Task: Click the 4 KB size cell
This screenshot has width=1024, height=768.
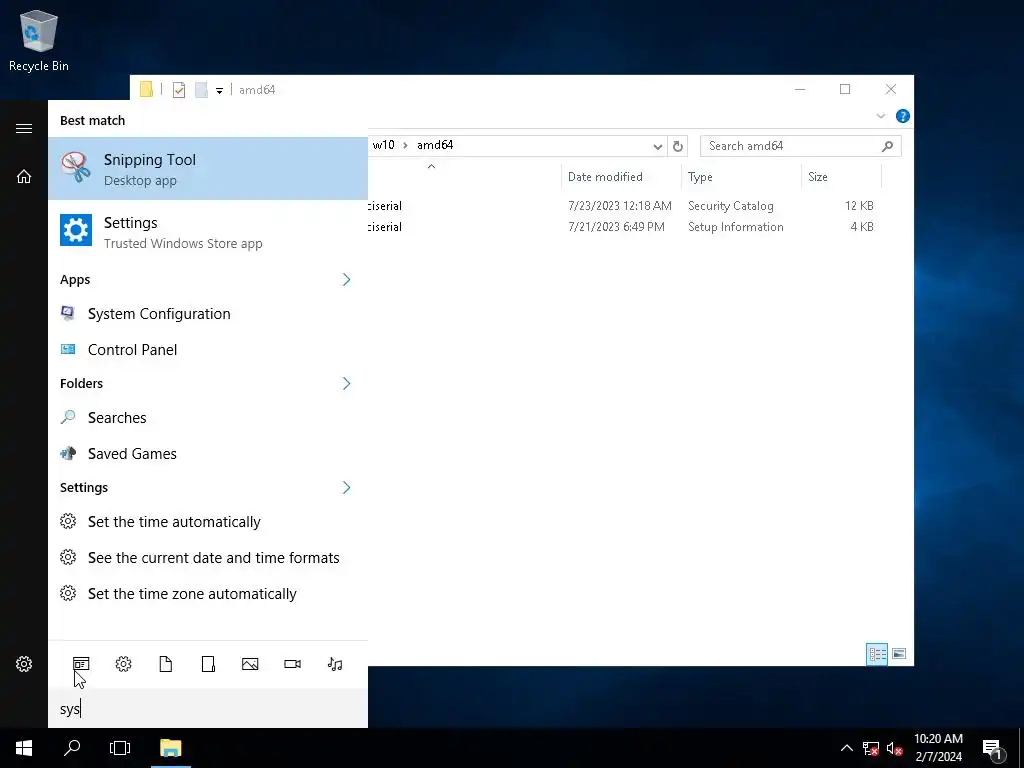Action: tap(862, 227)
